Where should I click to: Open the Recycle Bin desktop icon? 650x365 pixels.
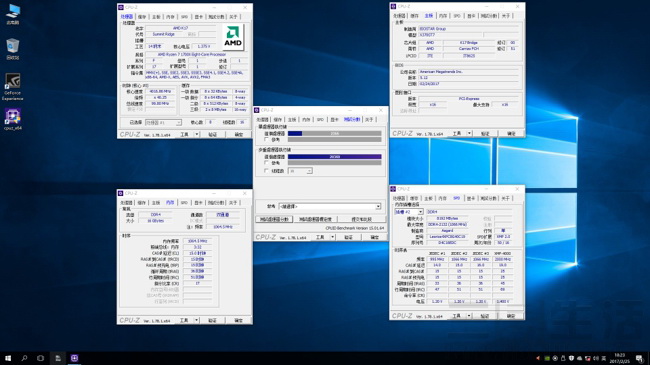(13, 49)
